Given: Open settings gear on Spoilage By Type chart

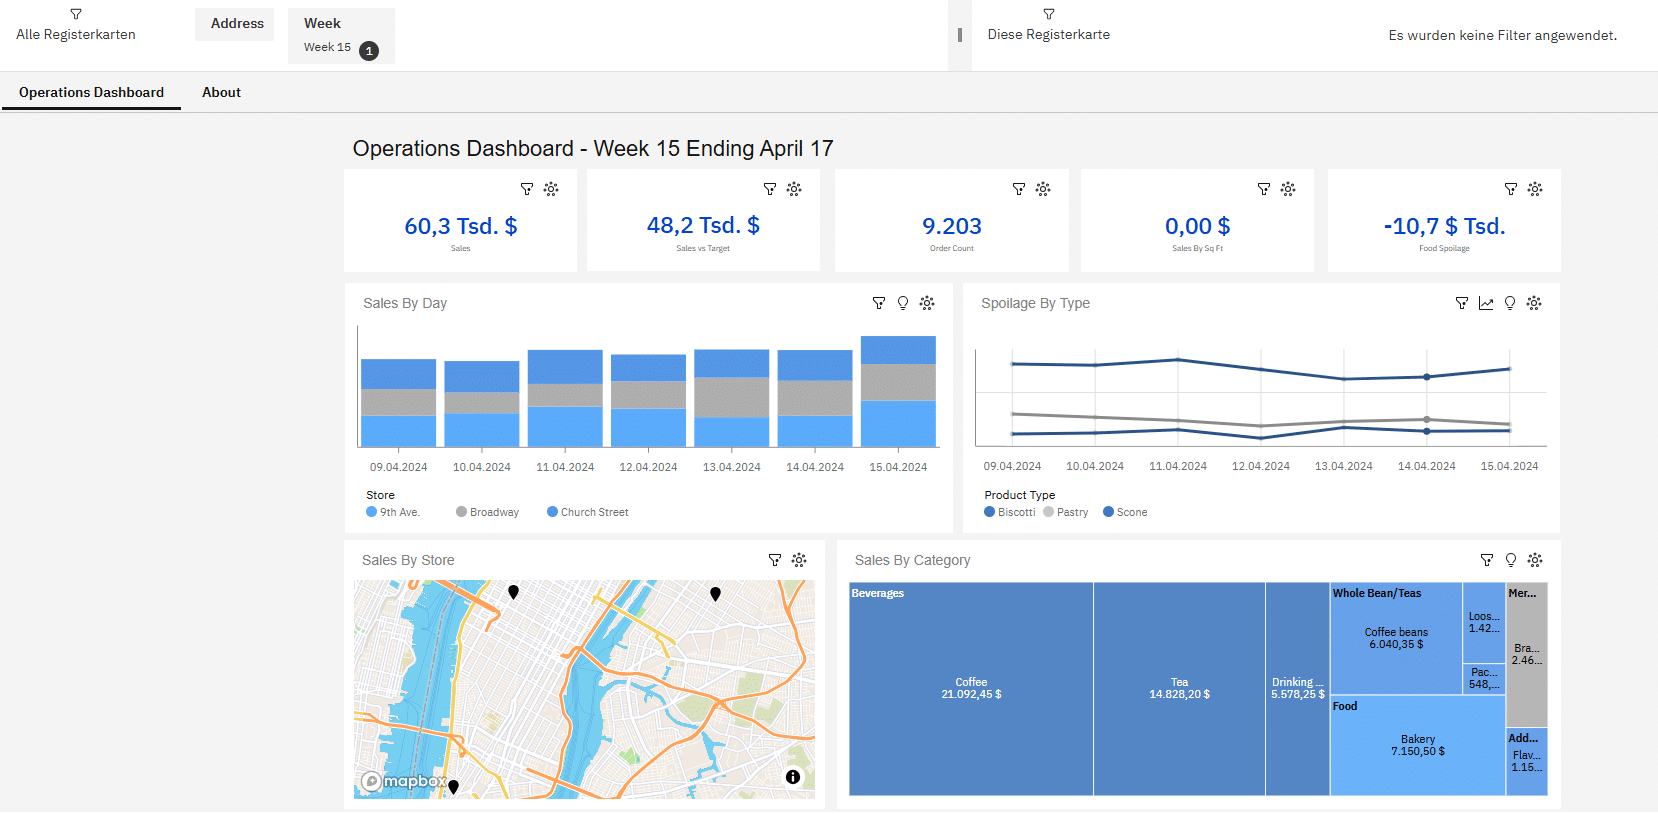Looking at the screenshot, I should coord(1534,303).
